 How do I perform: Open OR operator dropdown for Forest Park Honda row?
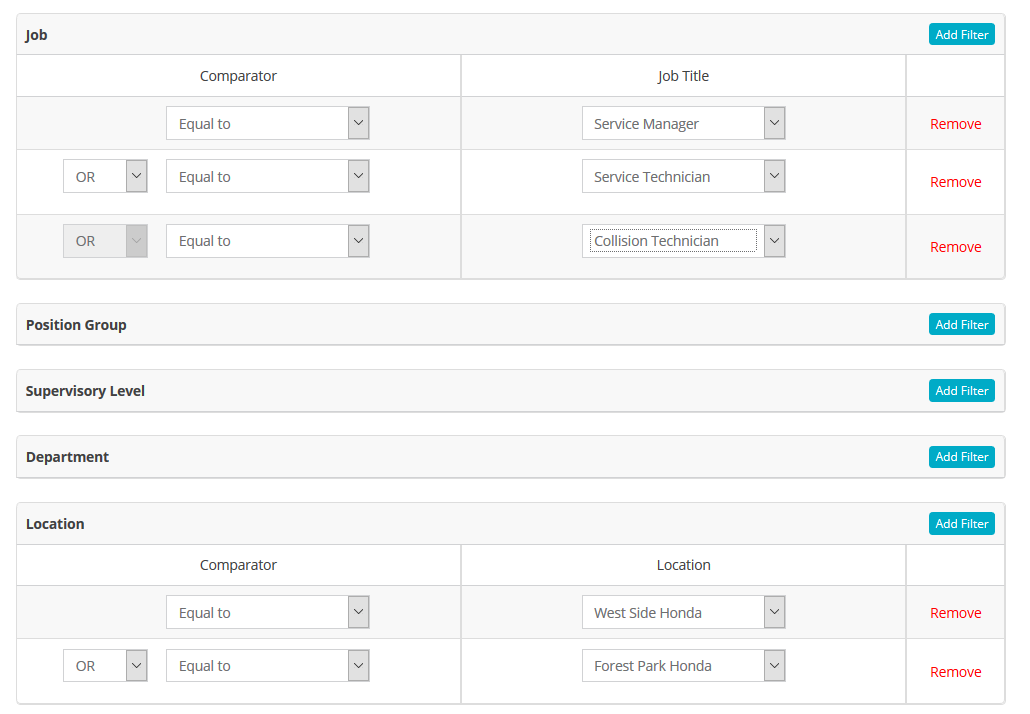pos(105,665)
